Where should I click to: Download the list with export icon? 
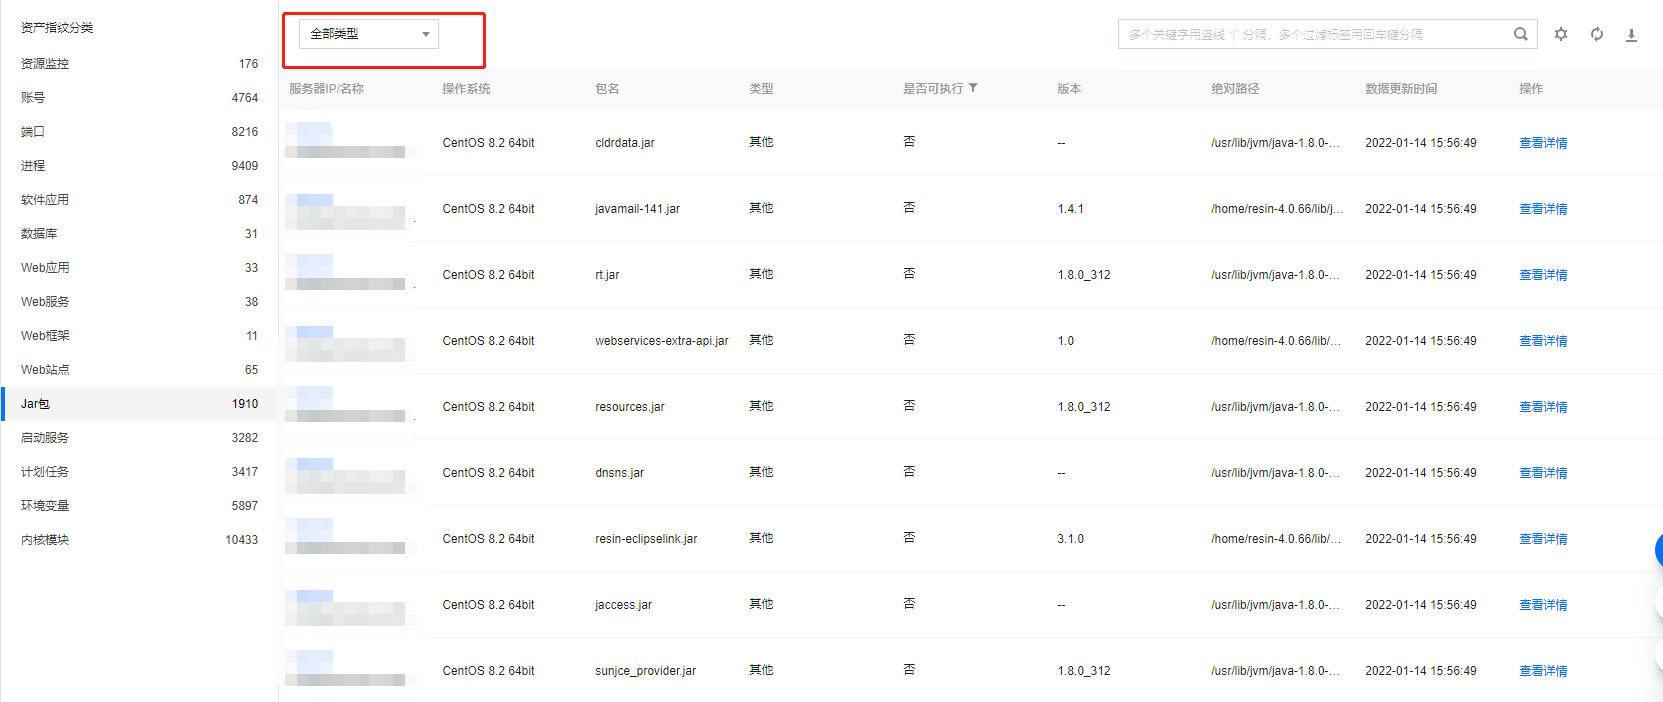pyautogui.click(x=1631, y=35)
